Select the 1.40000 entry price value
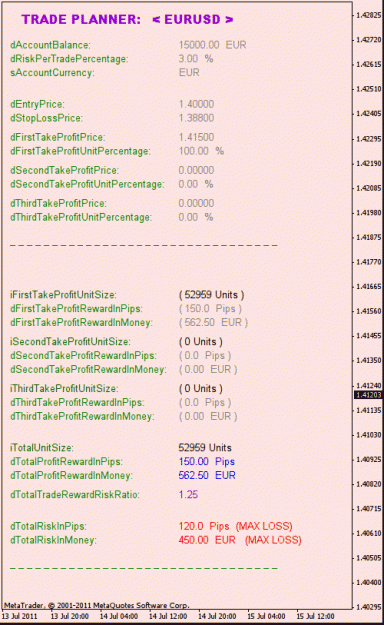 (196, 104)
